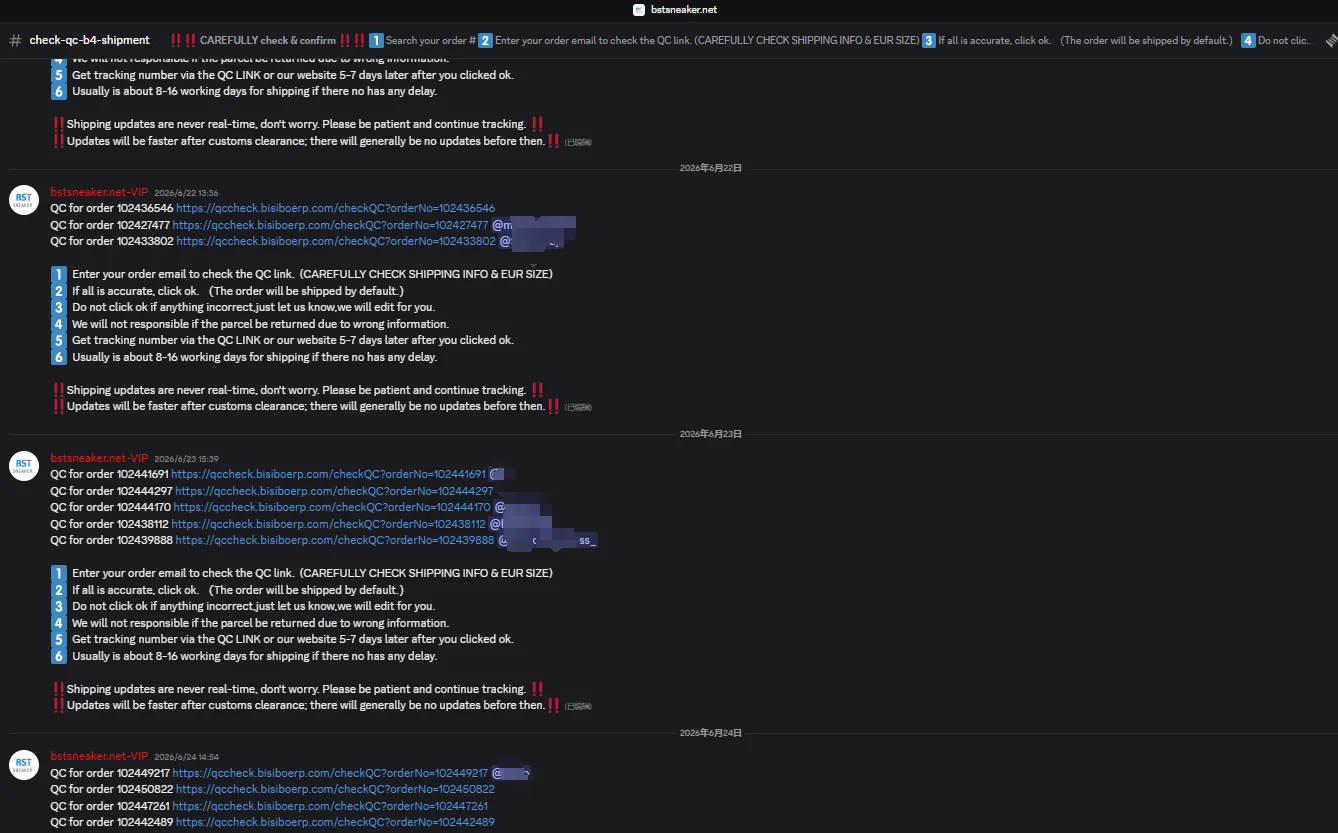Click number 2 emoji in the 6/23 message
1338x833 pixels.
coord(59,590)
